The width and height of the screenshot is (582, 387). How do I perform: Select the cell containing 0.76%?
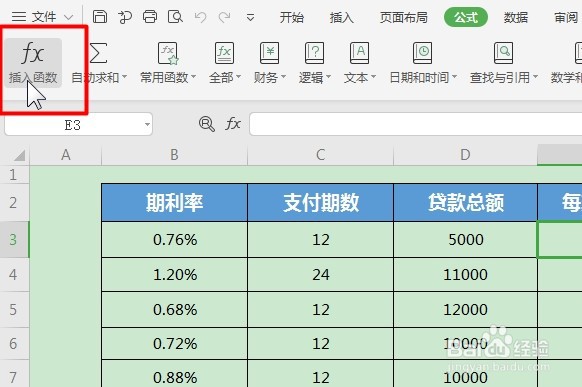[174, 239]
